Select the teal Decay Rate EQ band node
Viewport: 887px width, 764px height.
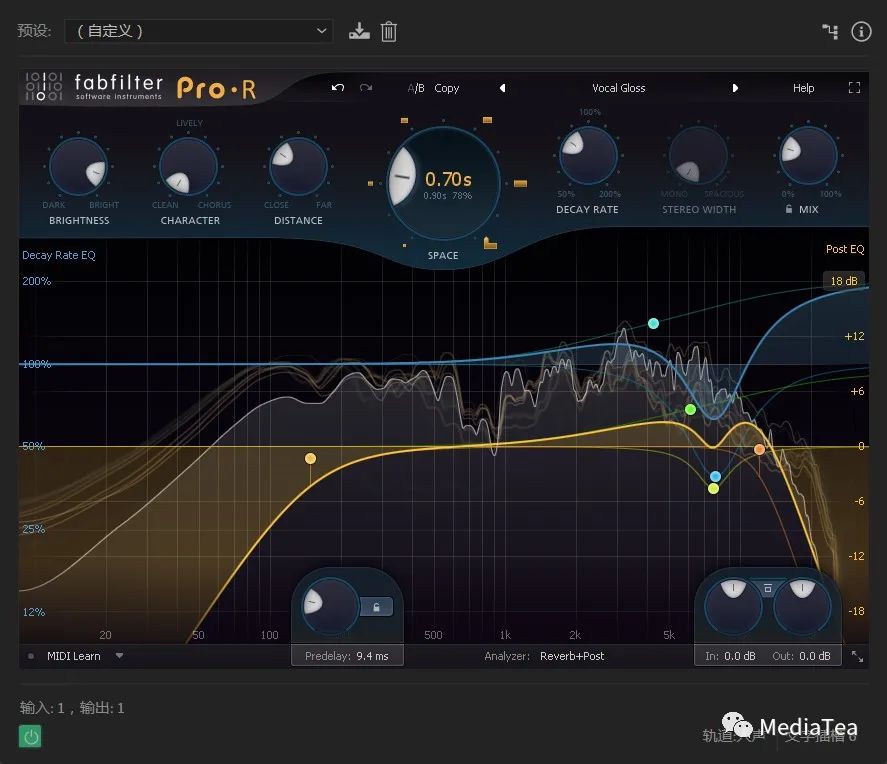(653, 323)
